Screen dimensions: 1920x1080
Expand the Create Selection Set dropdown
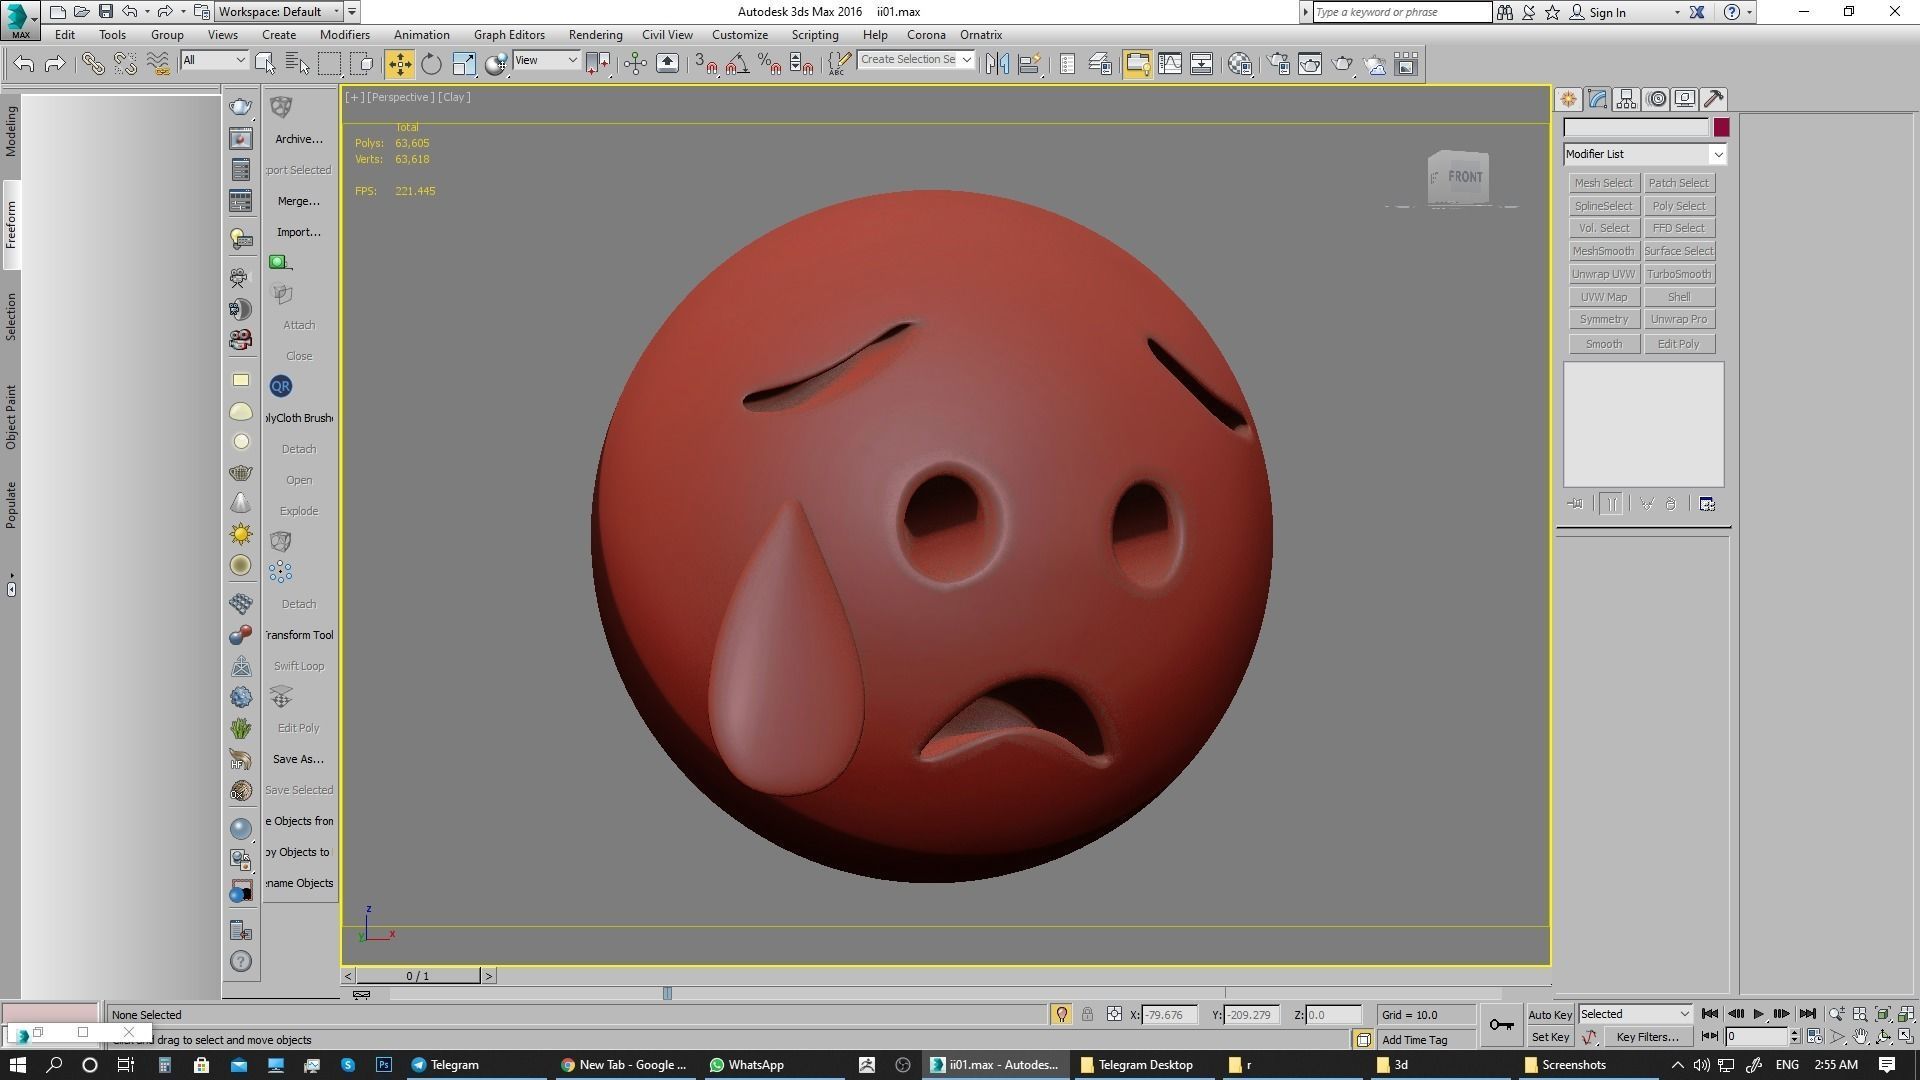click(966, 60)
